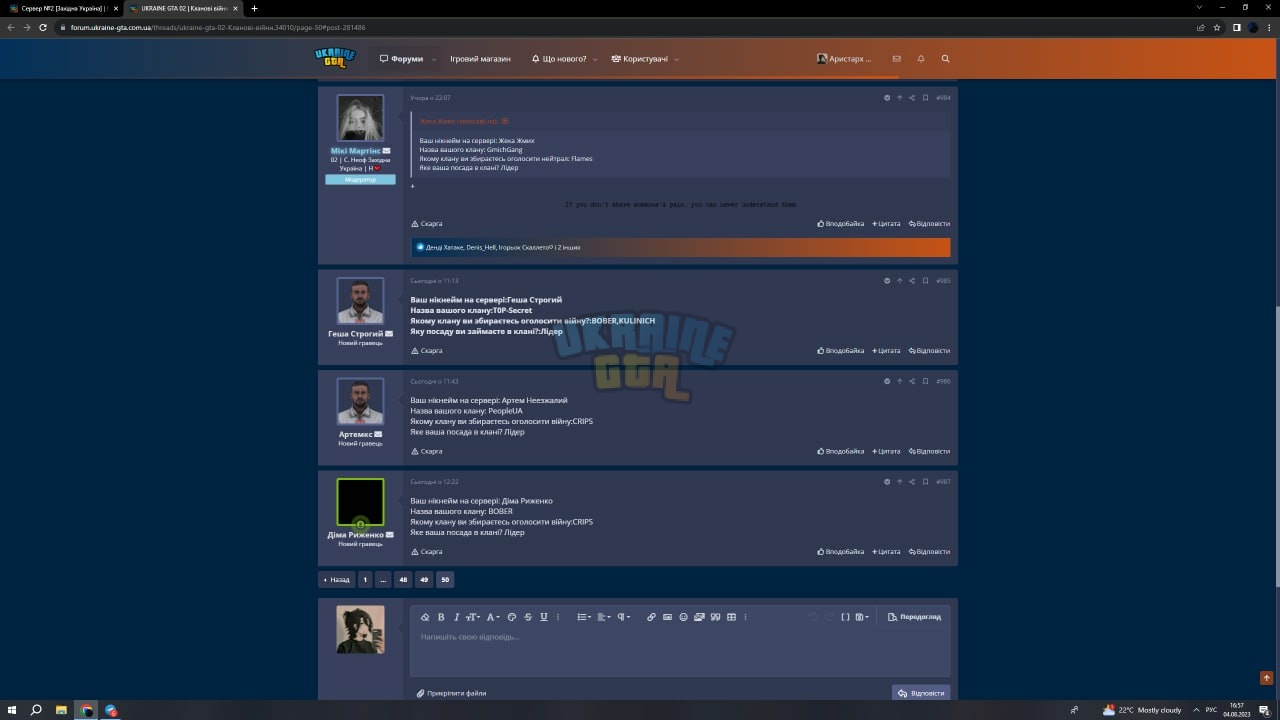Click the insert table icon in editor
Viewport: 1280px width, 720px height.
coord(731,617)
